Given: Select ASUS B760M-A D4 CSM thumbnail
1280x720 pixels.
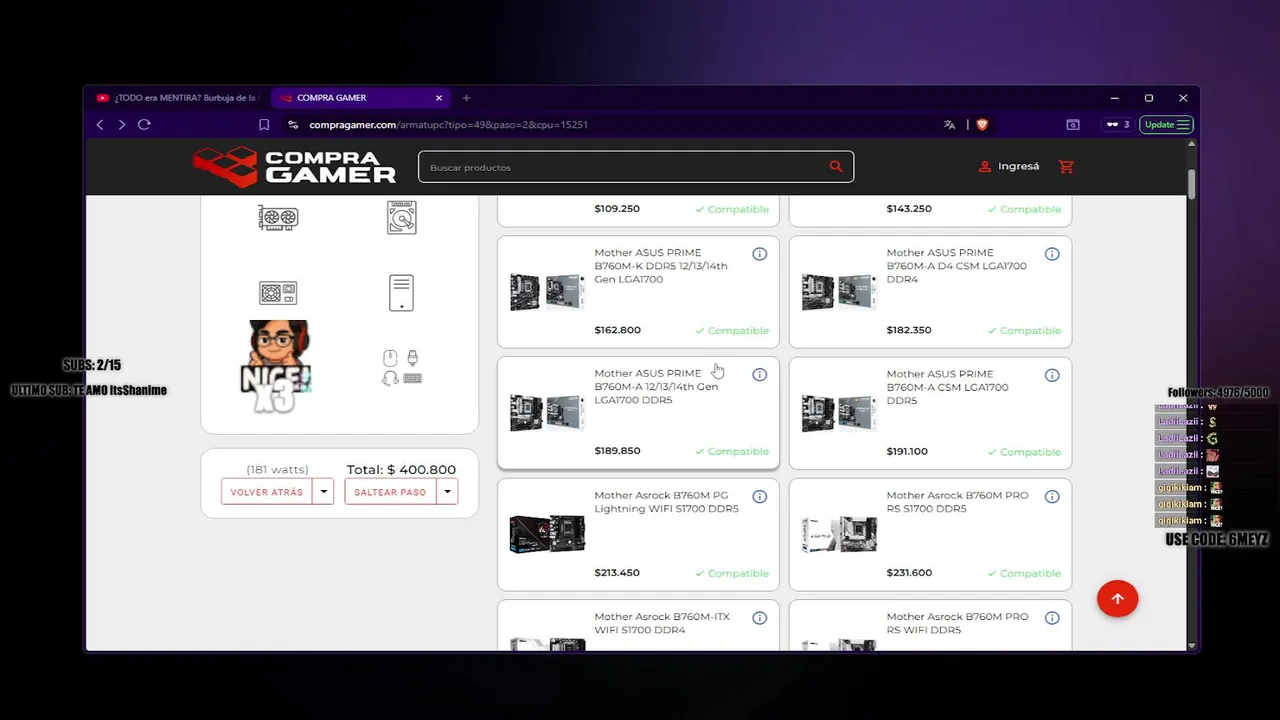Looking at the screenshot, I should tap(839, 292).
